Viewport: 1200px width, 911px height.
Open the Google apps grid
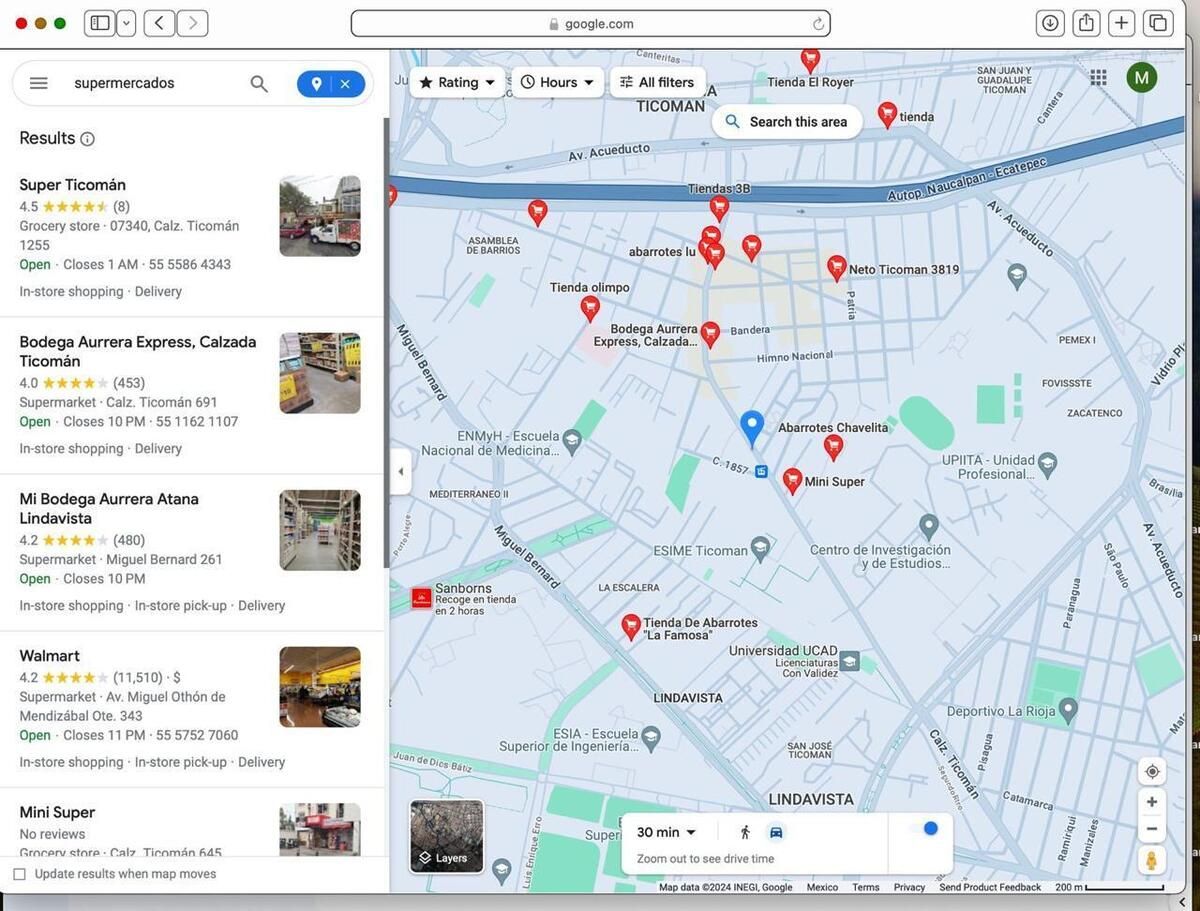click(1098, 78)
